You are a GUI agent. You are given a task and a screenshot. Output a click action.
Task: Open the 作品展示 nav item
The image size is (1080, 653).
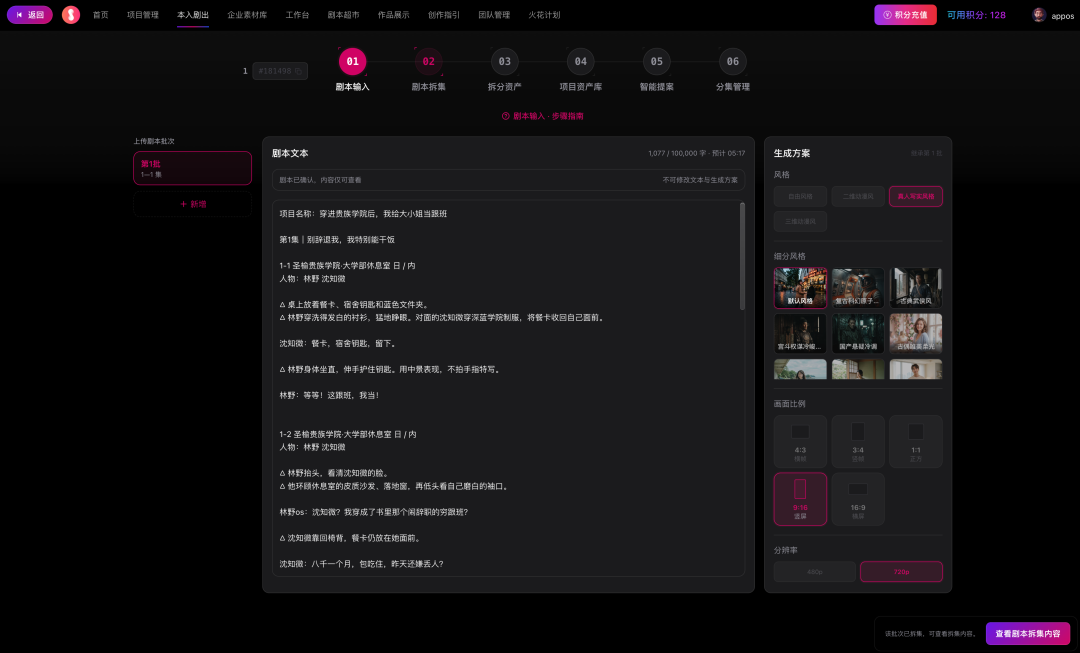[x=393, y=14]
